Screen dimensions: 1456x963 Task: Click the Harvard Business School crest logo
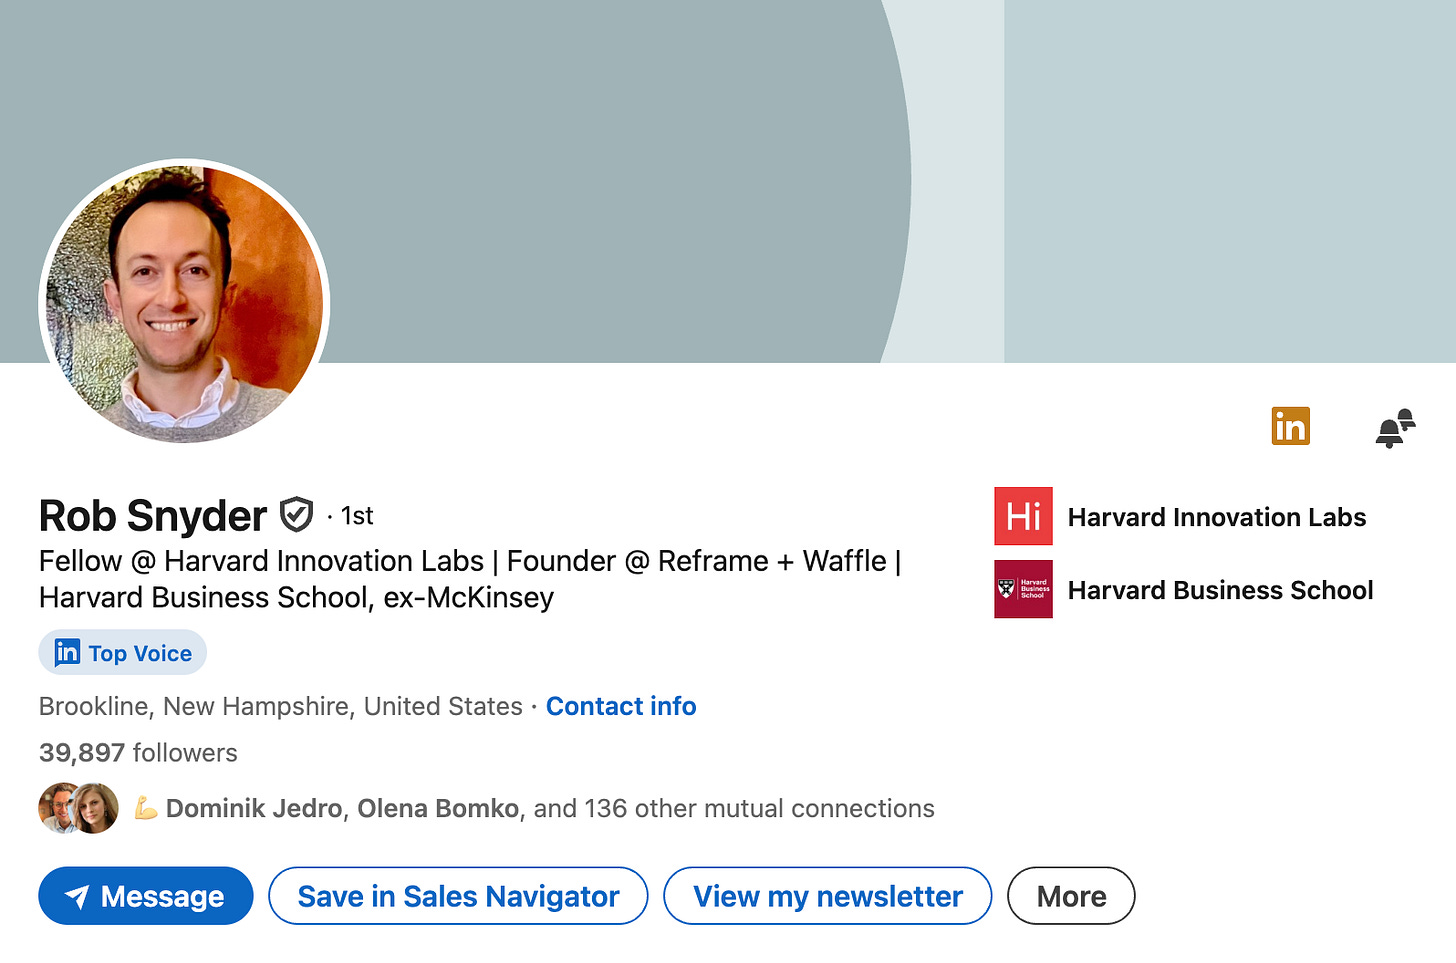pyautogui.click(x=1022, y=589)
